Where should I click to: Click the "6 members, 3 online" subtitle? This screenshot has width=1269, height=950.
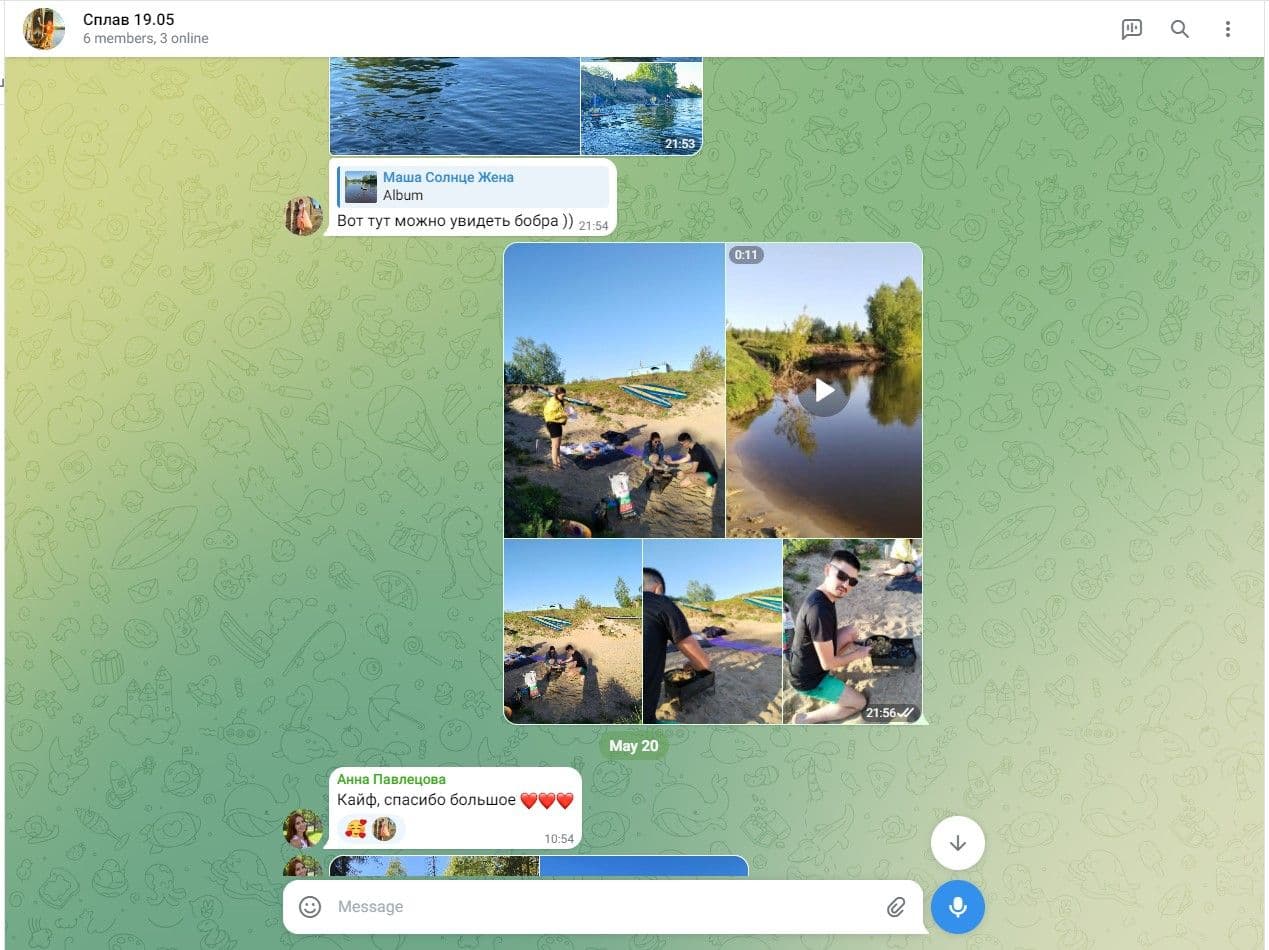(x=146, y=39)
